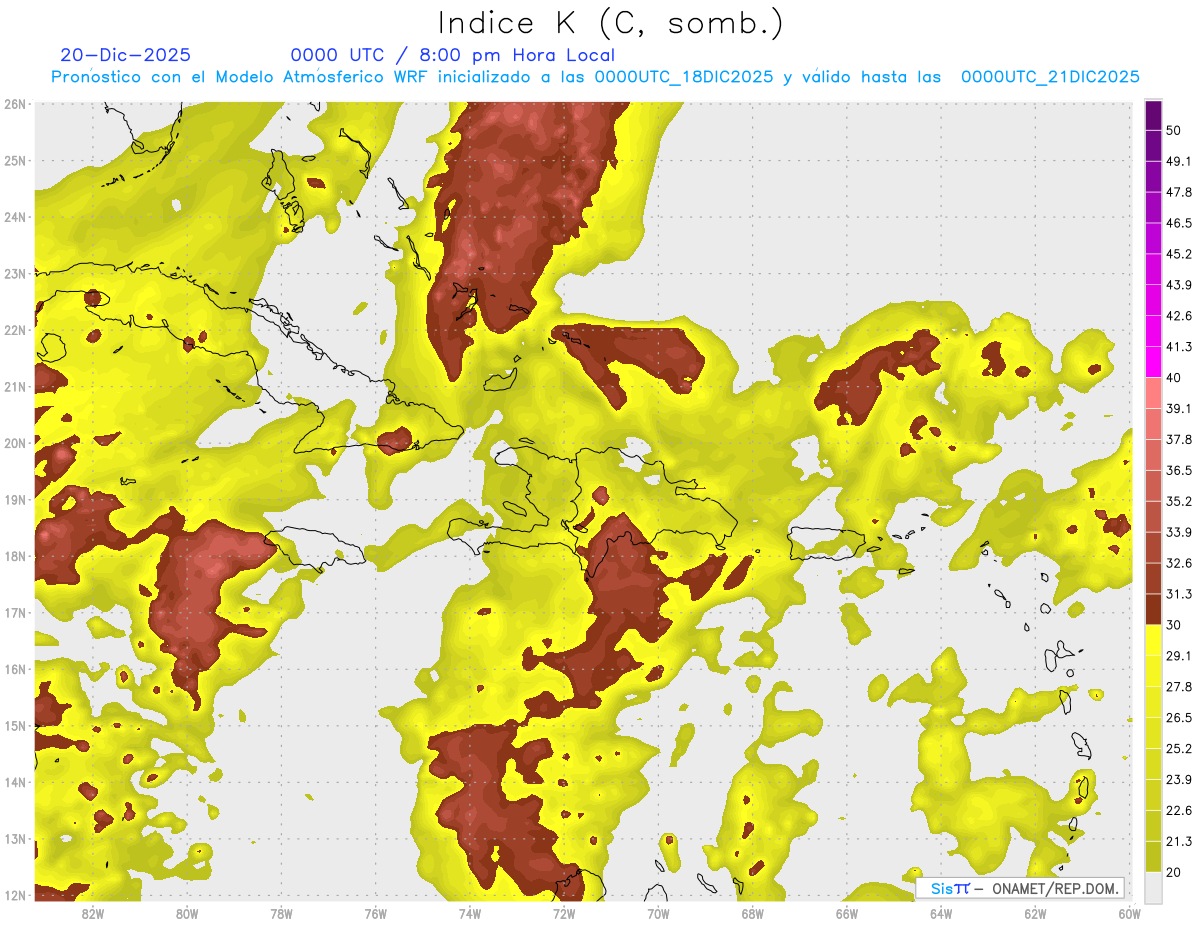Click the longitude label 76W

(x=376, y=913)
